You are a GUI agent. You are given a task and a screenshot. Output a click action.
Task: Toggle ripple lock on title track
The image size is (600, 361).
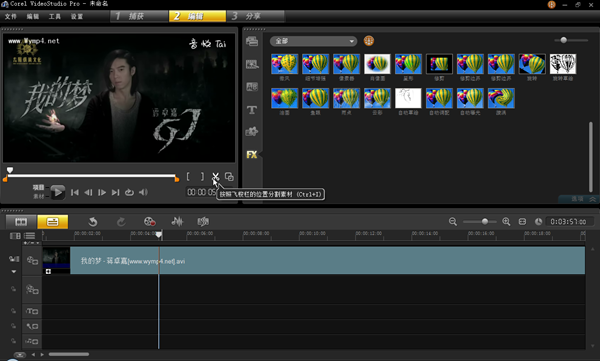coord(13,311)
